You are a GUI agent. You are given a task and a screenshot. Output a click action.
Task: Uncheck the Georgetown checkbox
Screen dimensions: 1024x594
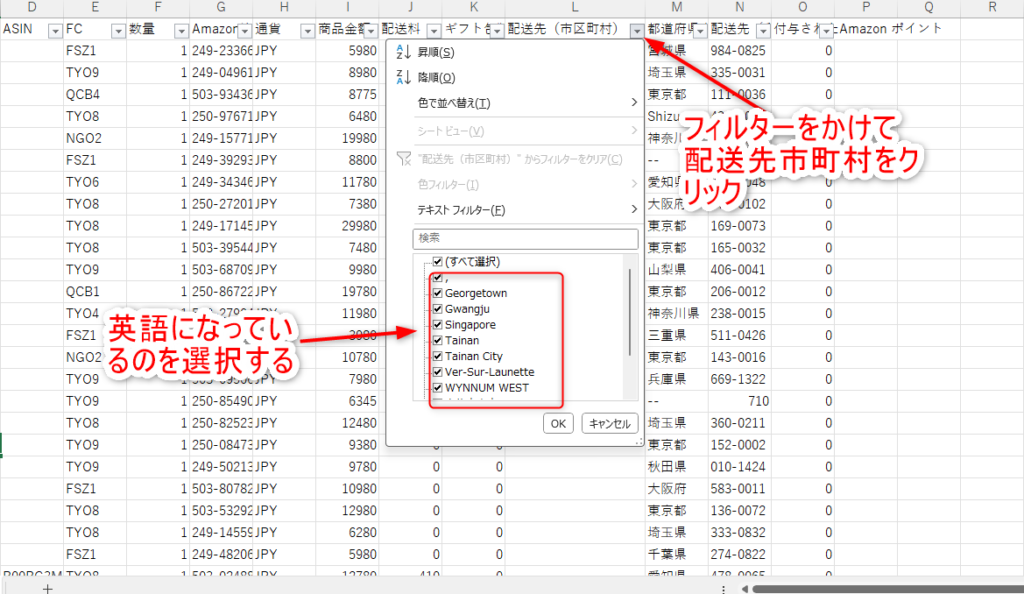tap(438, 293)
